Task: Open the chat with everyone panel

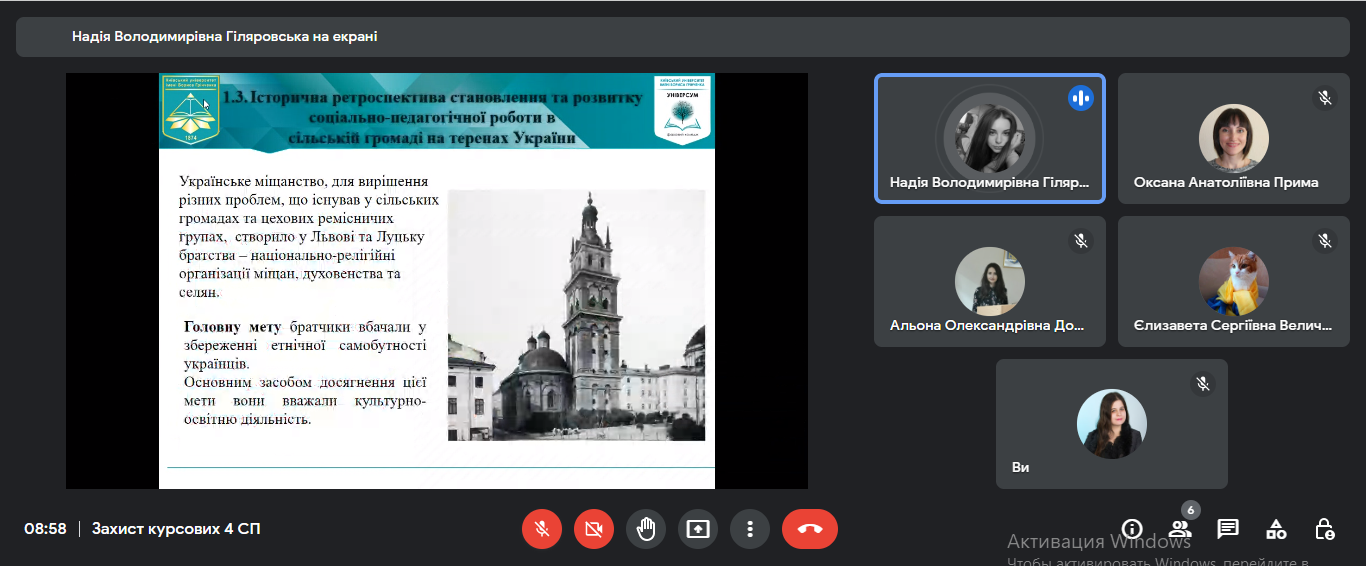Action: (x=1228, y=529)
